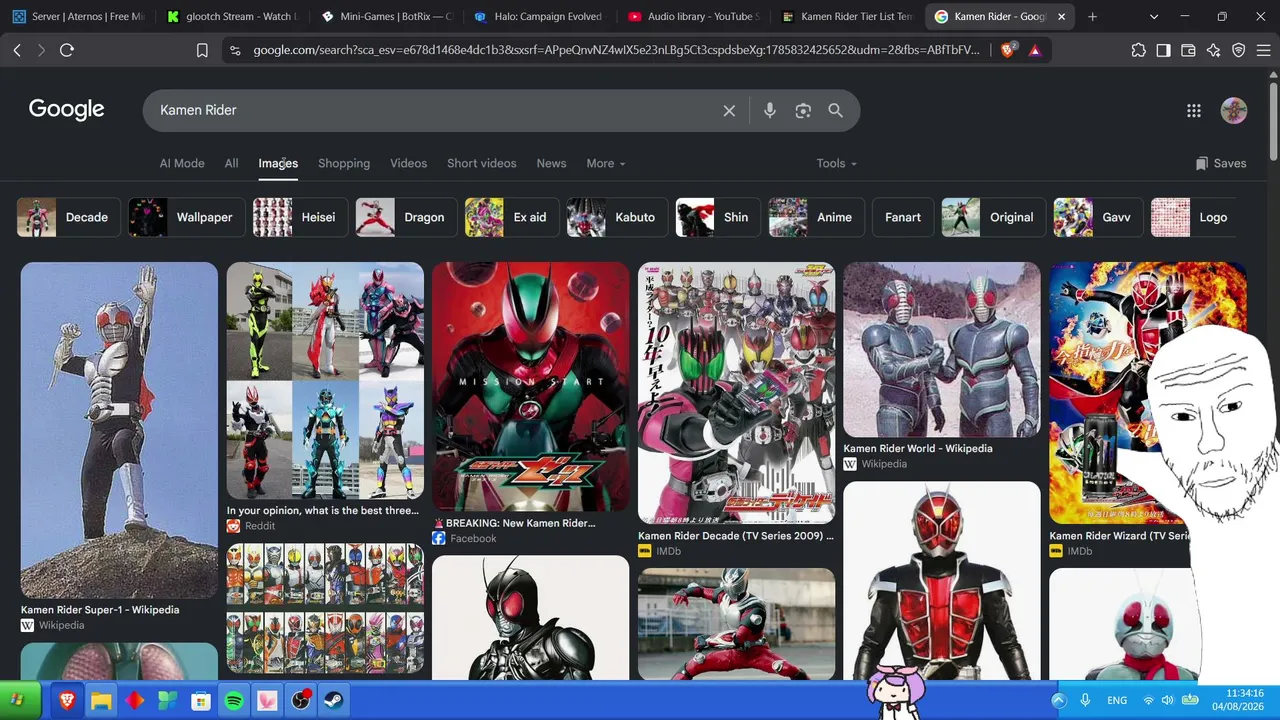Switch to the Shopping tab
Screen dimensions: 1280x720
click(x=344, y=164)
